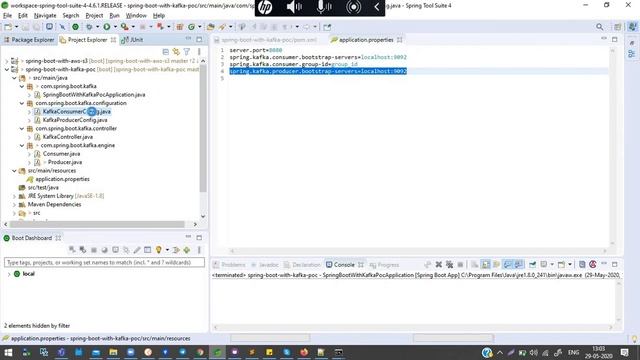Collapse the src/main/java folder
The height and width of the screenshot is (360, 640).
point(14,78)
